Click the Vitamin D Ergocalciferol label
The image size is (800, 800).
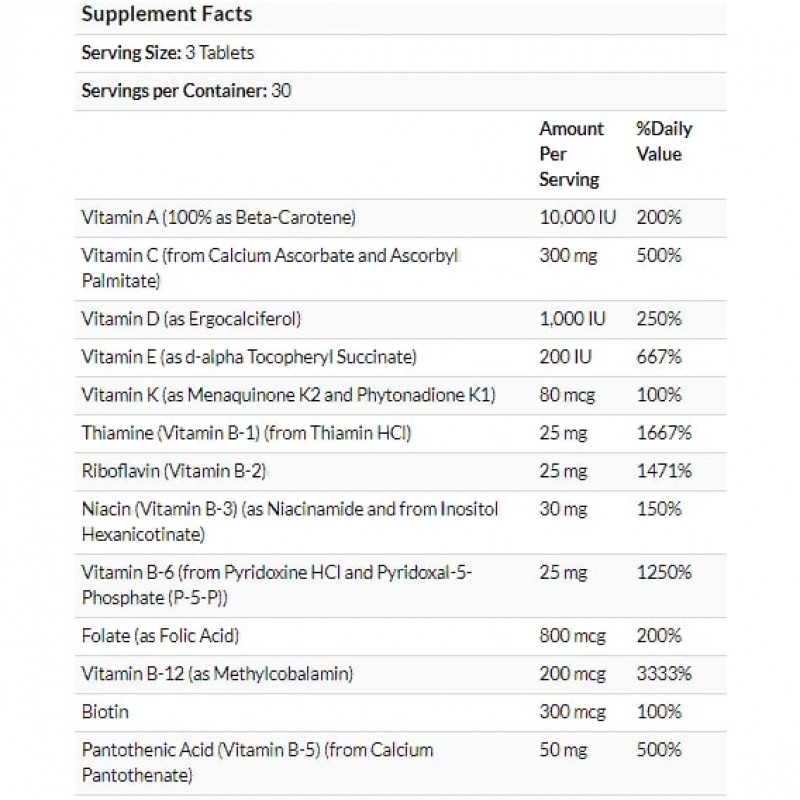(x=191, y=319)
